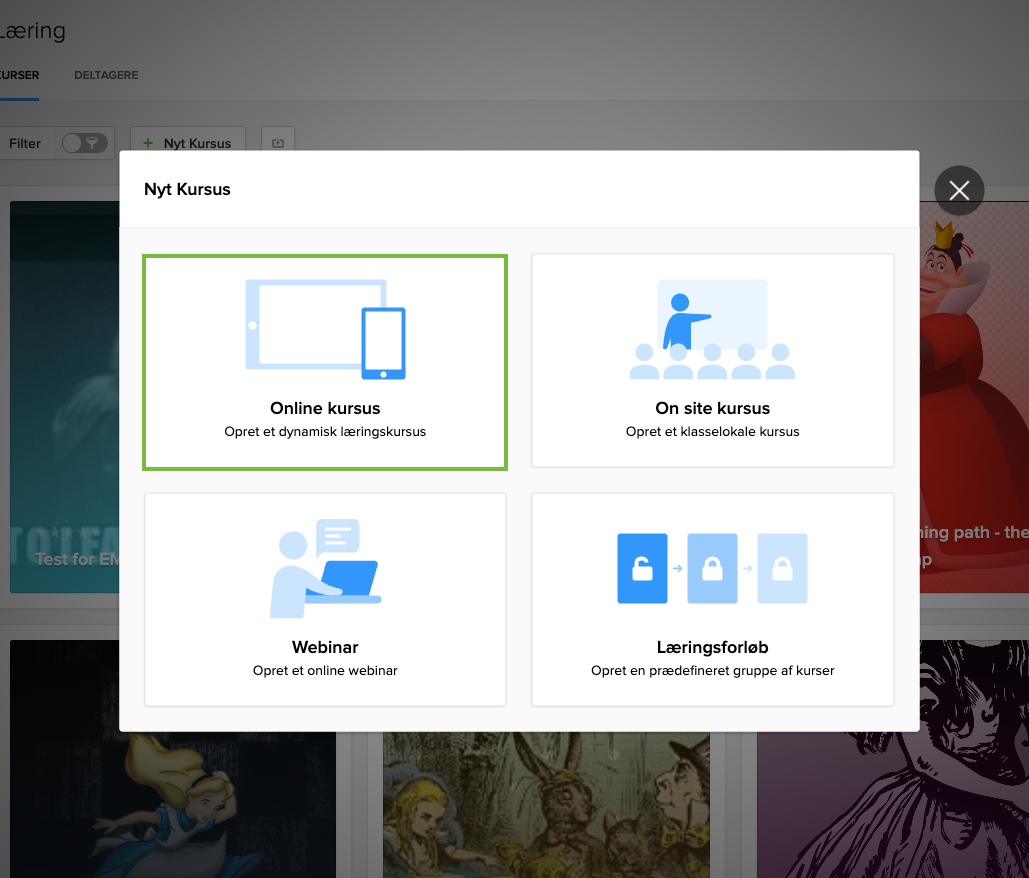
Task: Open the Deltagere tab
Action: (106, 75)
